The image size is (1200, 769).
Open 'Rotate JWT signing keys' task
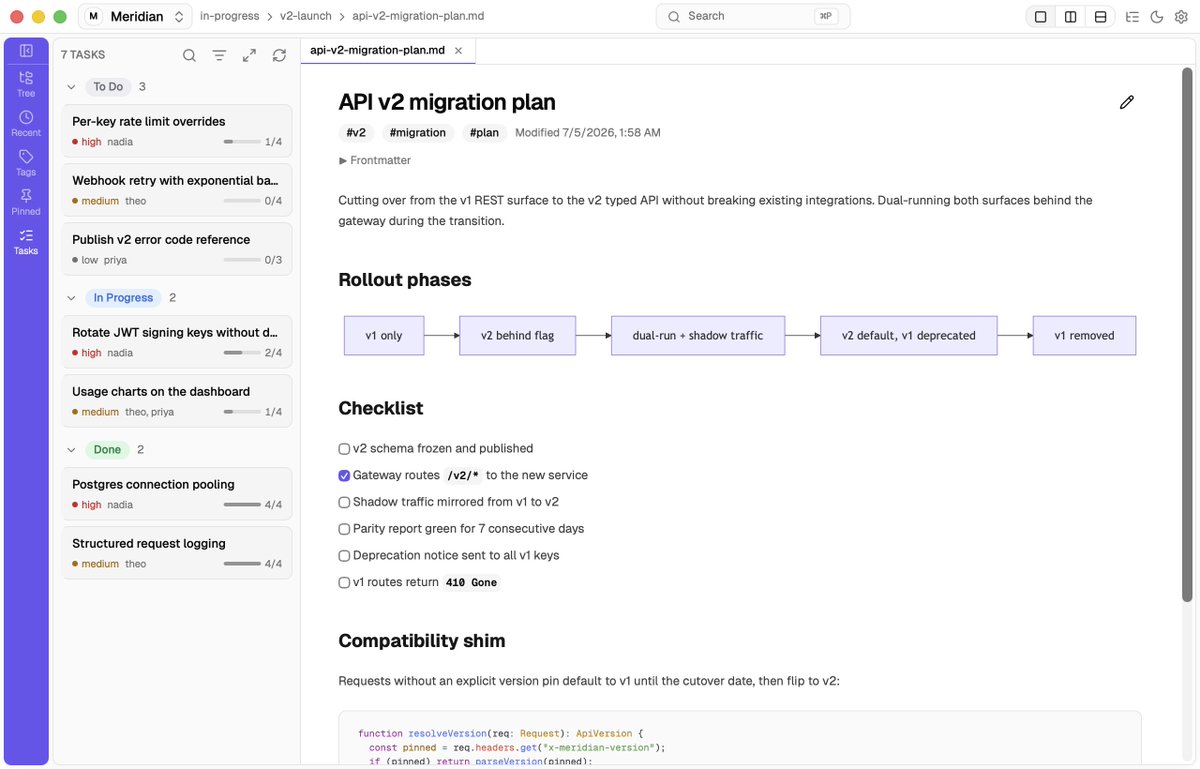coord(177,342)
